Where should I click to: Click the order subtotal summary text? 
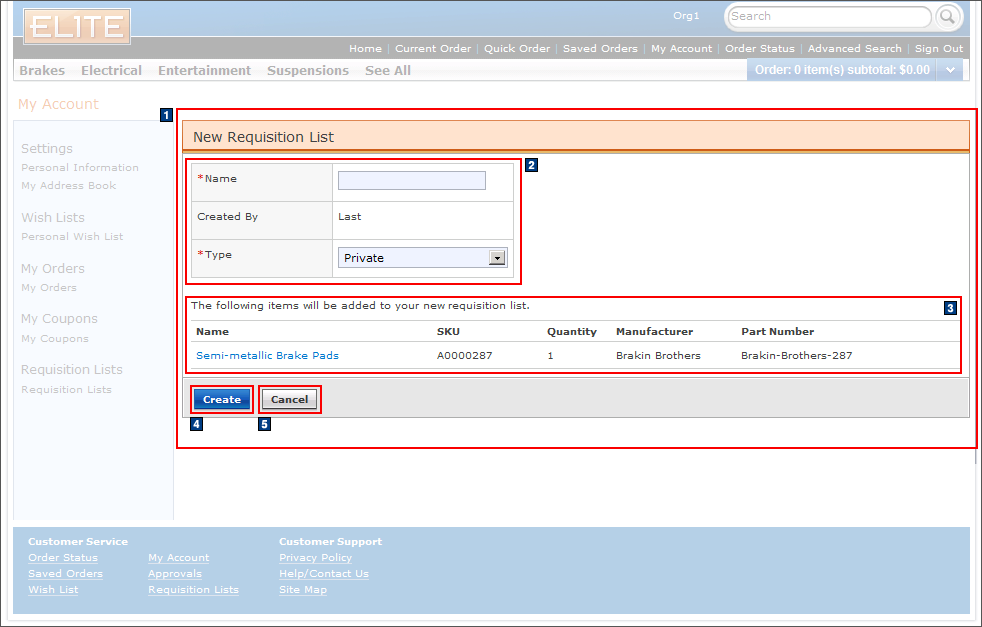pos(842,70)
